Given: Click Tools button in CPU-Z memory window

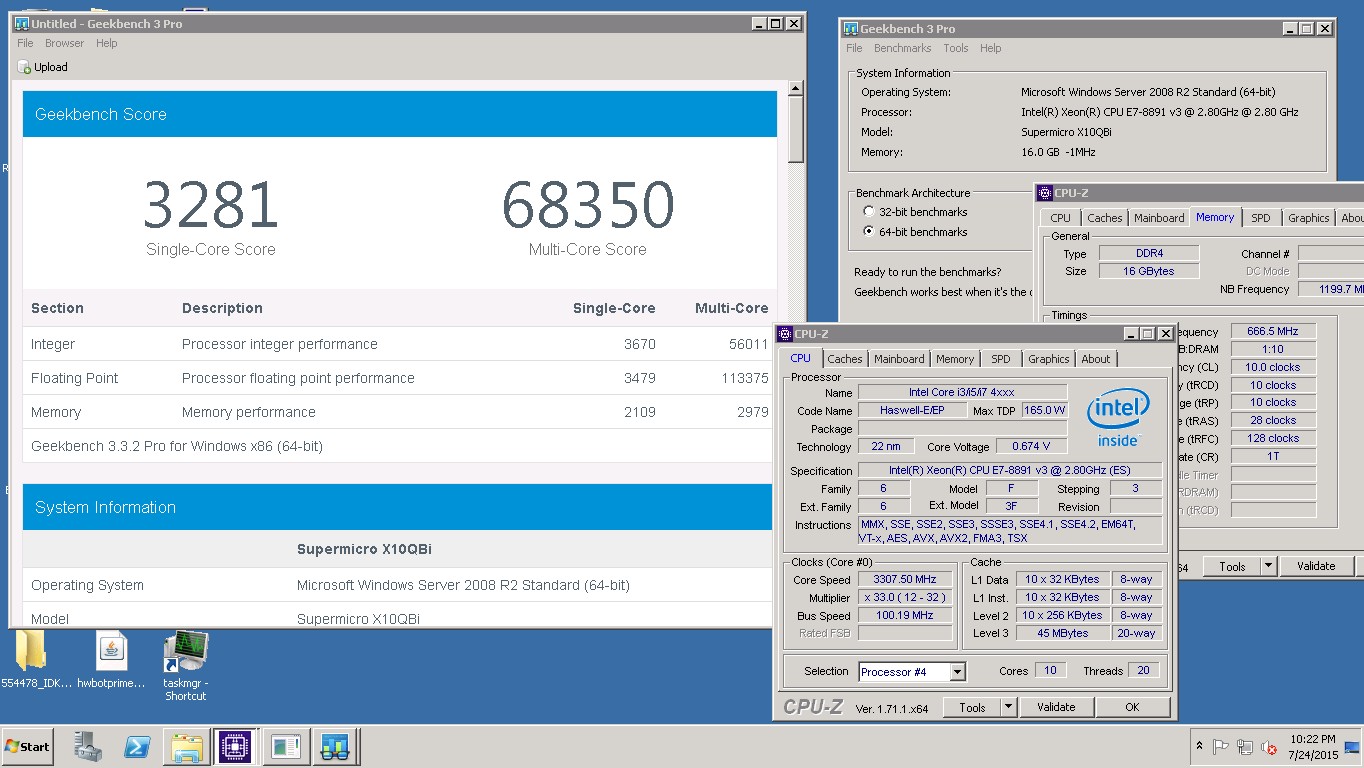Looking at the screenshot, I should [x=1232, y=566].
